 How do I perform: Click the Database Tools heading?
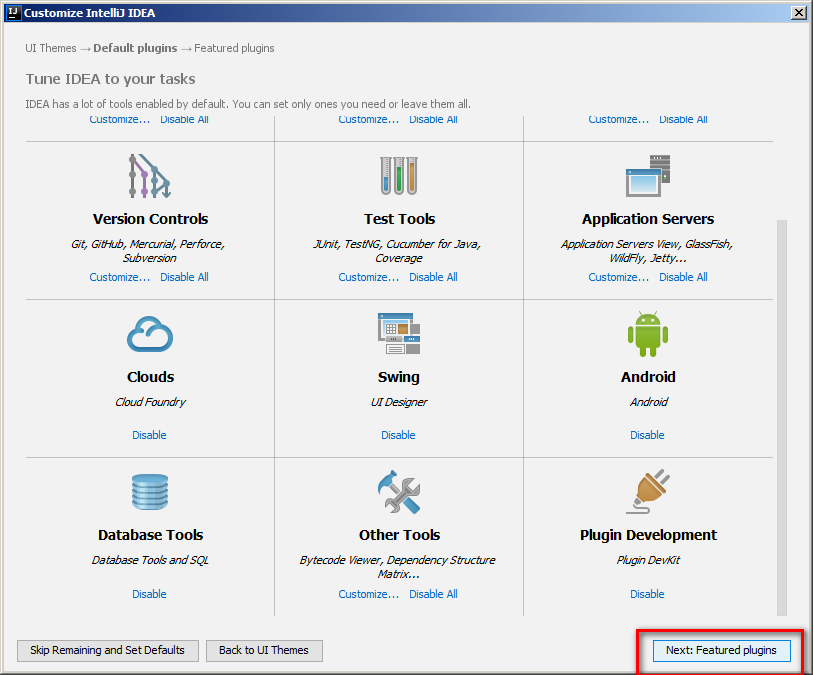pos(150,535)
